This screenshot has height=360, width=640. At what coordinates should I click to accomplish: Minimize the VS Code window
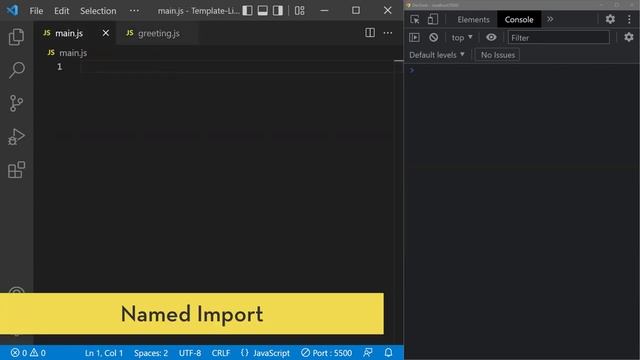(324, 11)
